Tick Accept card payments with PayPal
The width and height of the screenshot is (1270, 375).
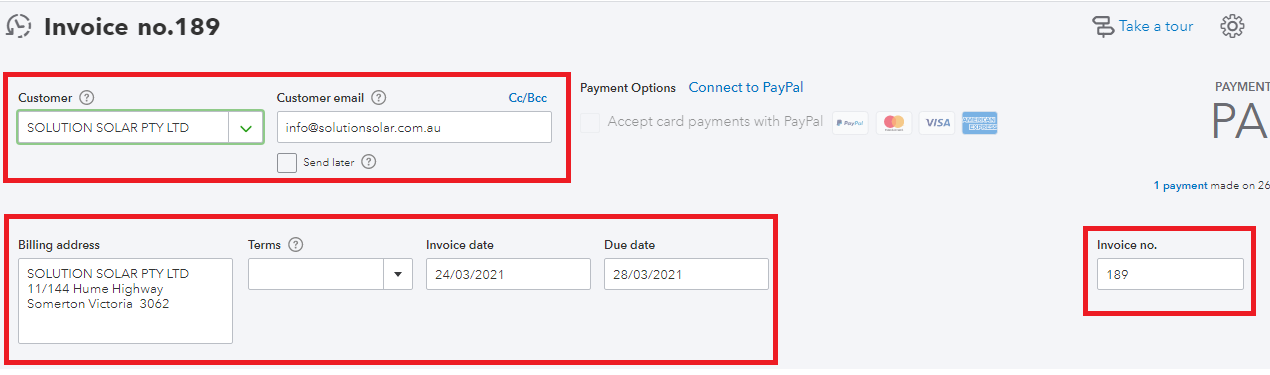590,122
